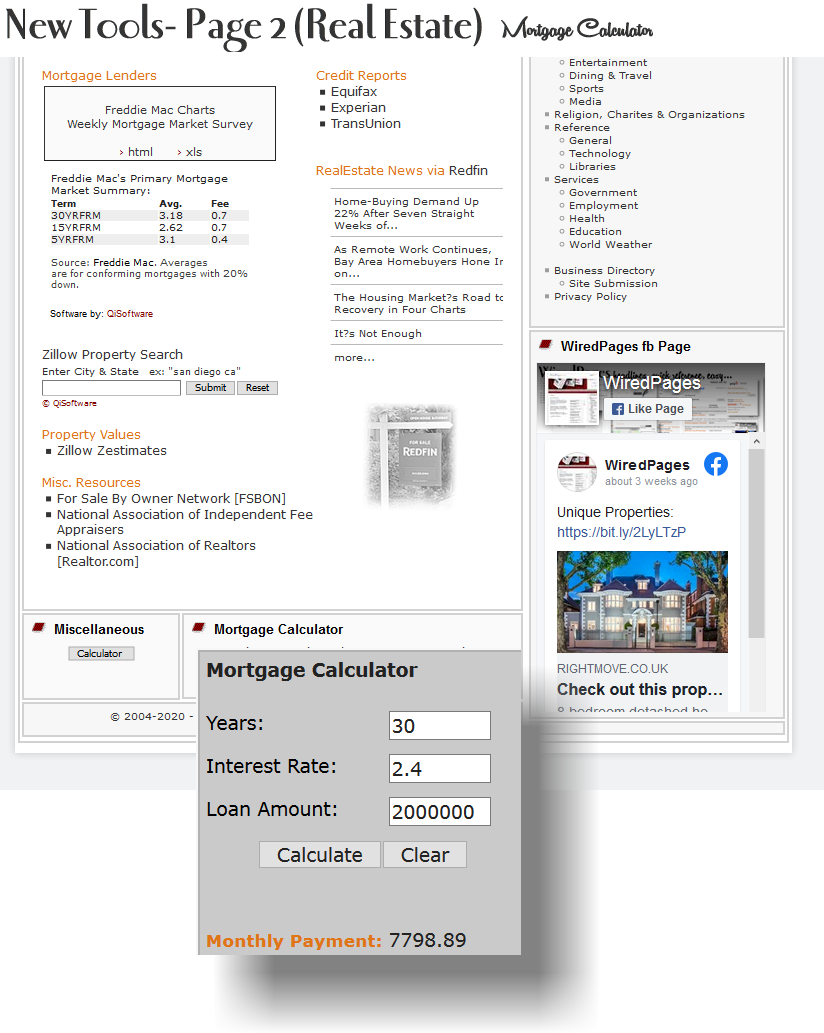Open the General reference link
This screenshot has width=824, height=1033.
590,140
